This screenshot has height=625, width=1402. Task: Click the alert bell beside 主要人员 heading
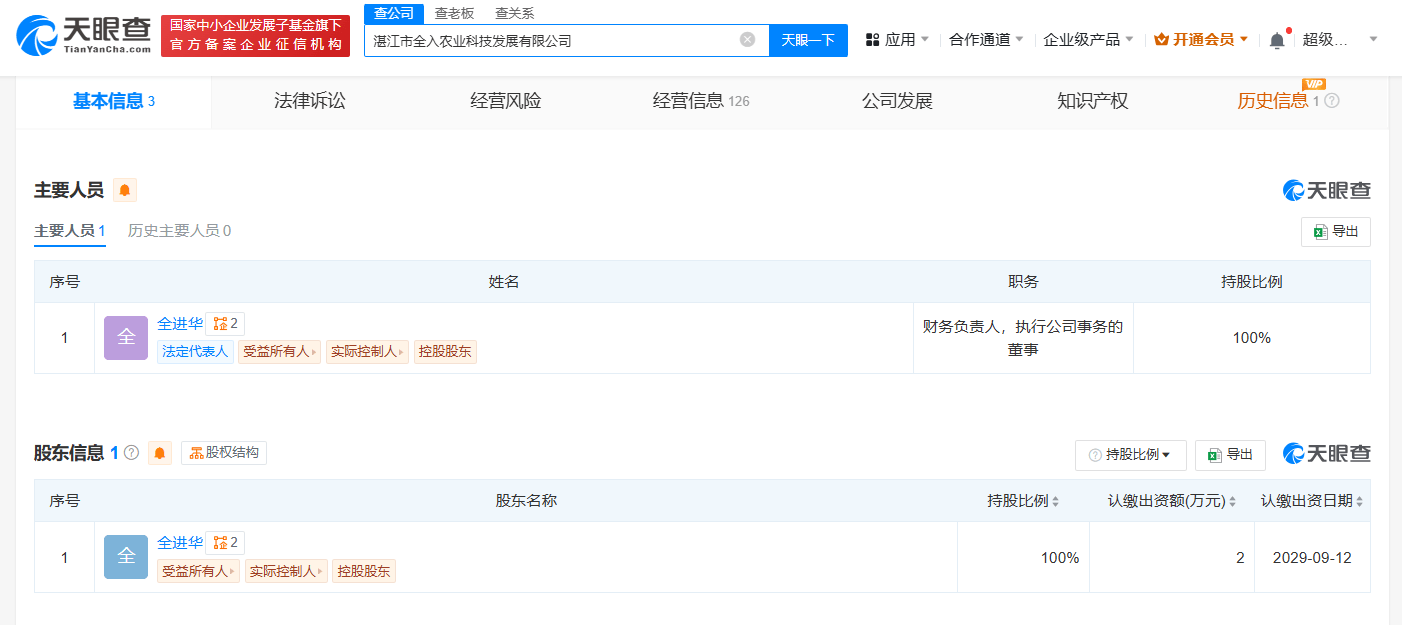pos(125,190)
